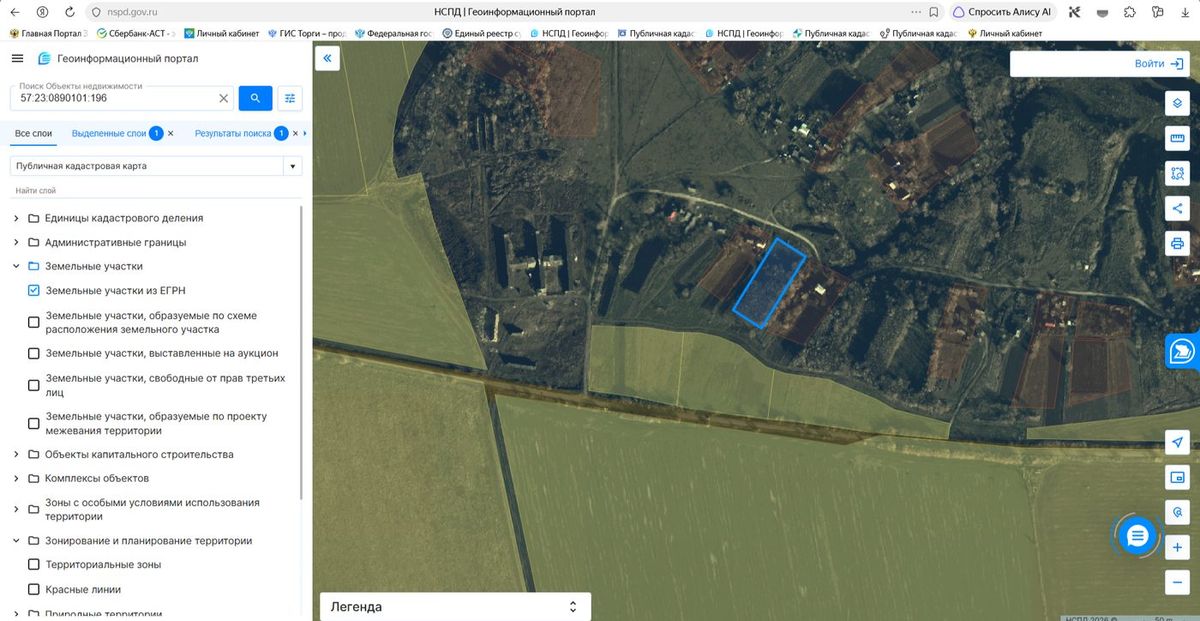Click the Войти login button
The image size is (1200, 621).
(1160, 64)
